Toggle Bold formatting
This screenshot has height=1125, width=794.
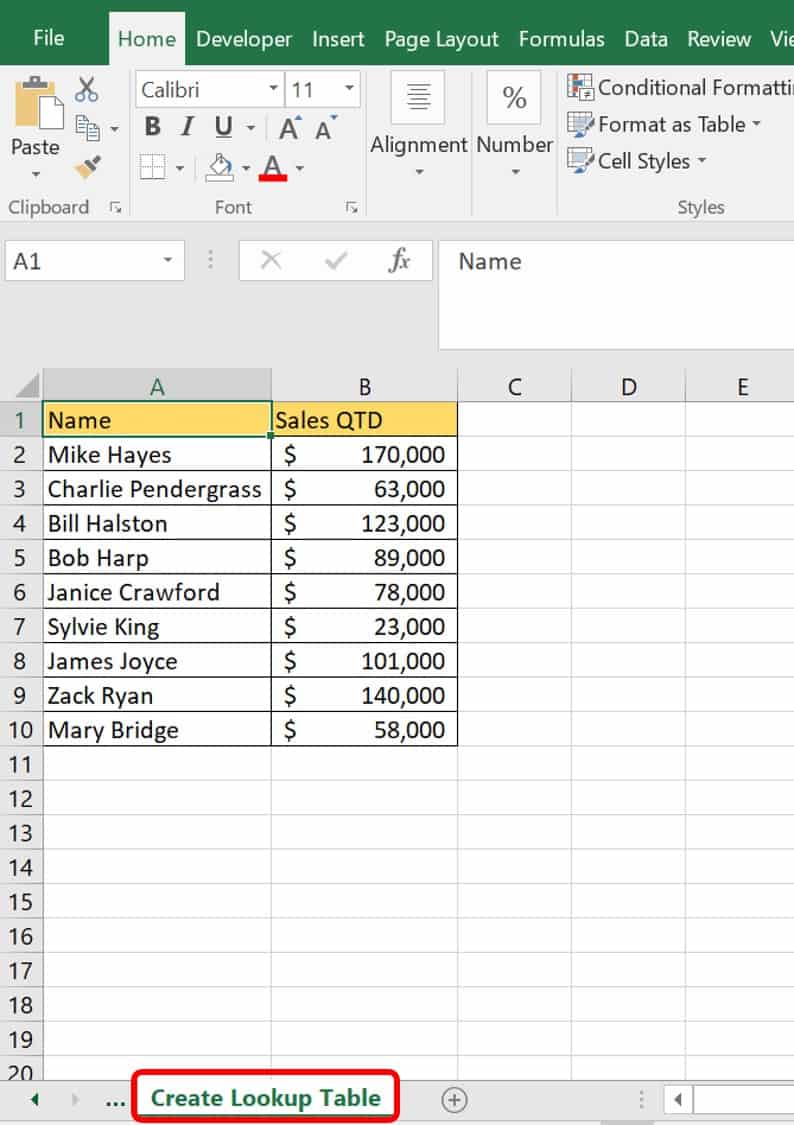[x=152, y=127]
